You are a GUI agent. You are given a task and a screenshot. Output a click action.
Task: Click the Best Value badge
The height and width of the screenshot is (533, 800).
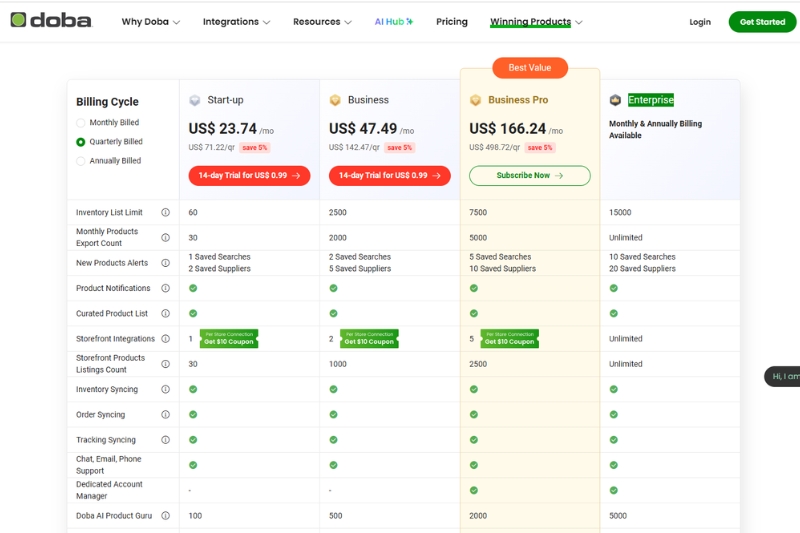click(530, 68)
